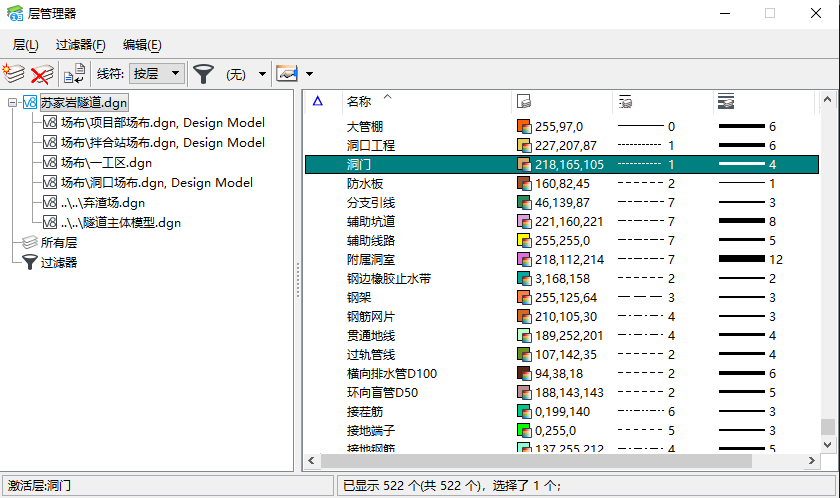Click the horizontal scrollbar right arrow

pos(810,461)
